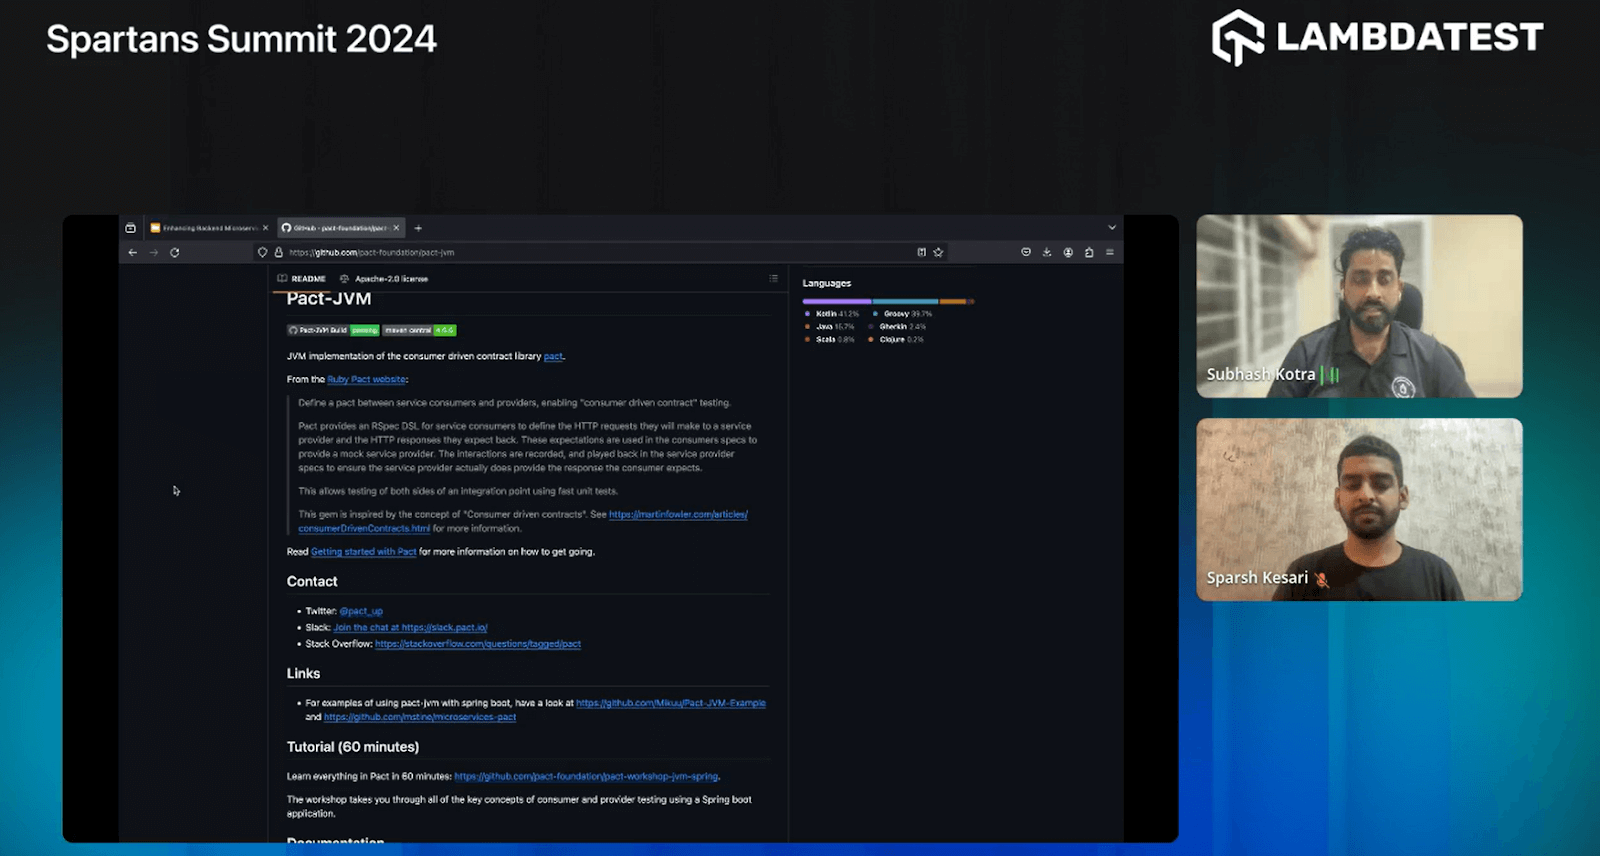Click the Pact-JVM title heading
The width and height of the screenshot is (1600, 856).
[x=329, y=299]
